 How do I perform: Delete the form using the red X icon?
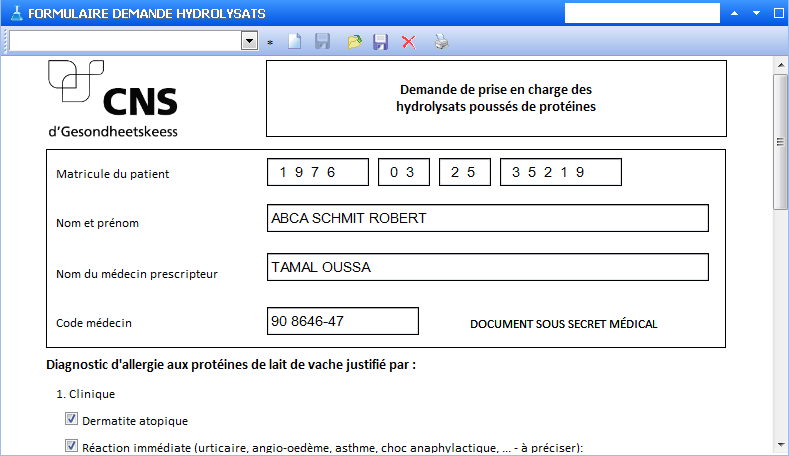click(x=408, y=42)
